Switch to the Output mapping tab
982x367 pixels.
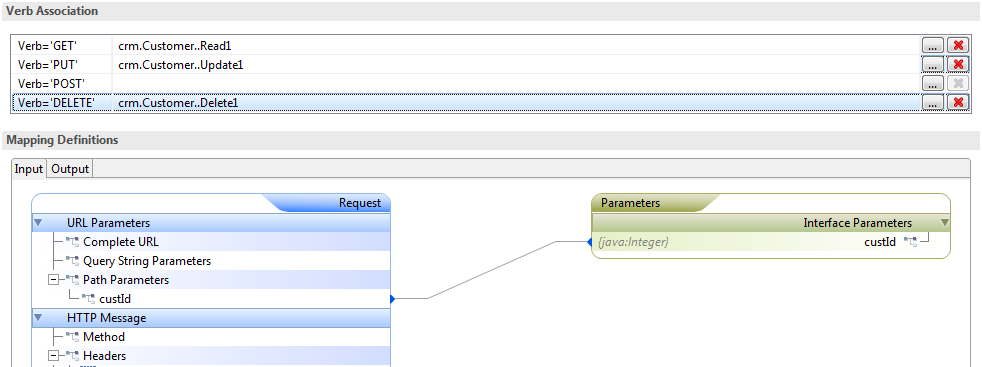click(70, 168)
